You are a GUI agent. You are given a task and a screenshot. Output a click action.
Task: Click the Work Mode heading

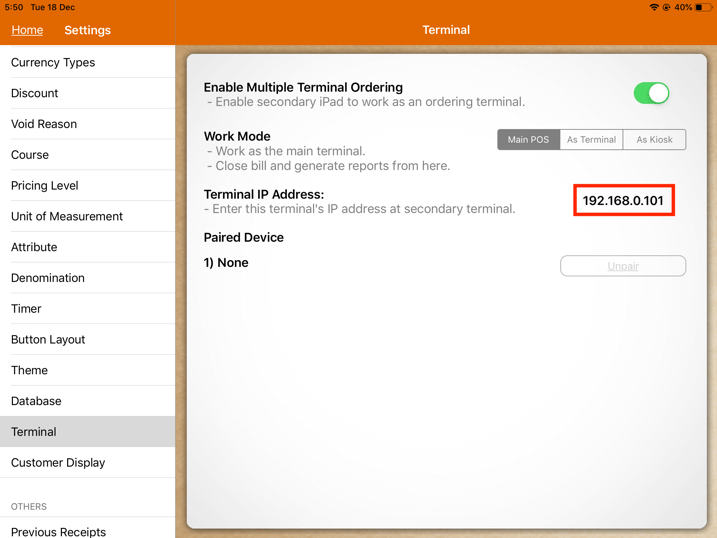coord(237,136)
